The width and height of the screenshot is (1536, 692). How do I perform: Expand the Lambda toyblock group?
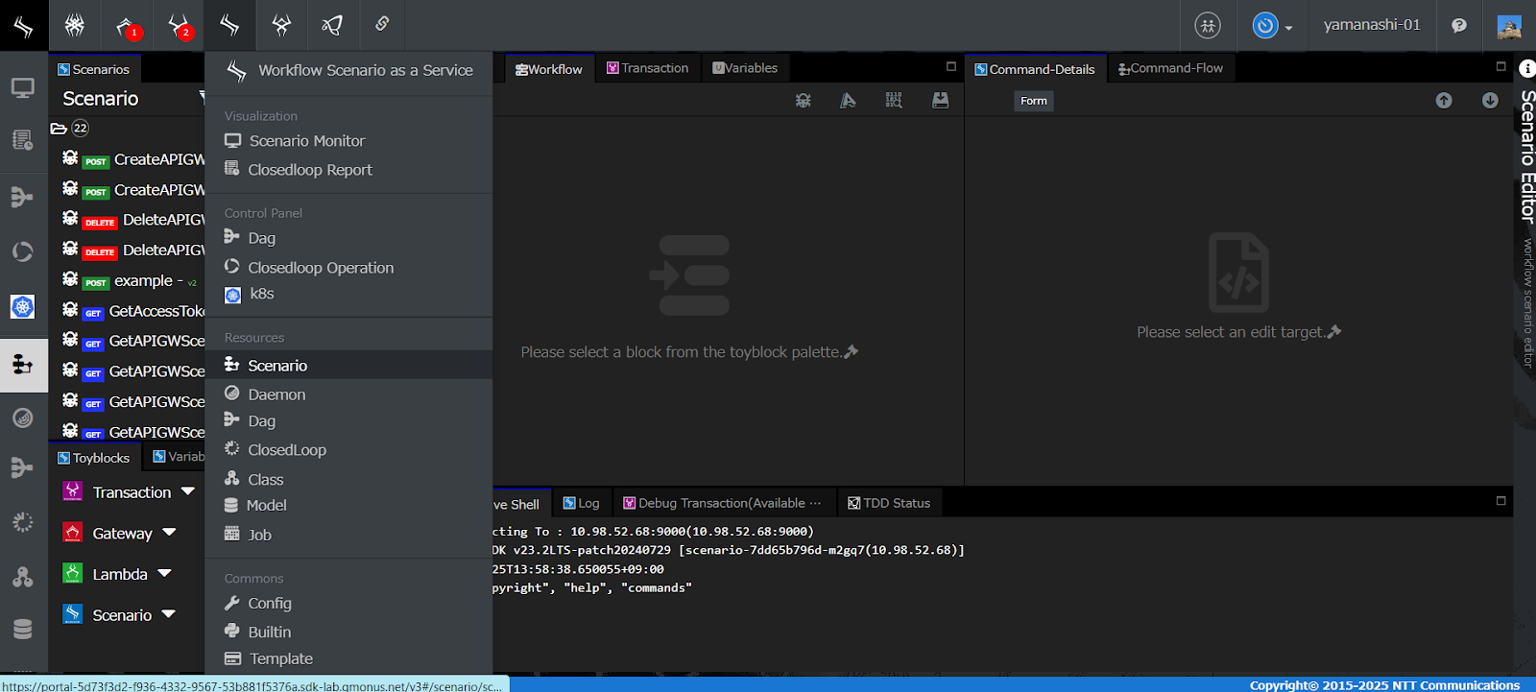click(164, 574)
